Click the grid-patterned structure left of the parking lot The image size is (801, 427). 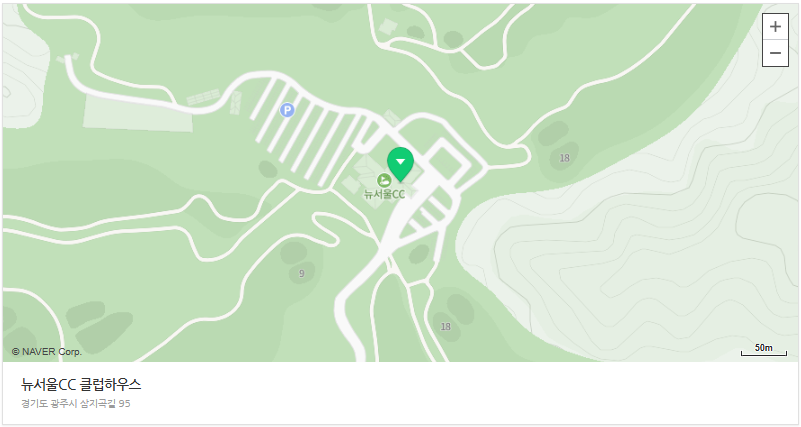coord(204,97)
